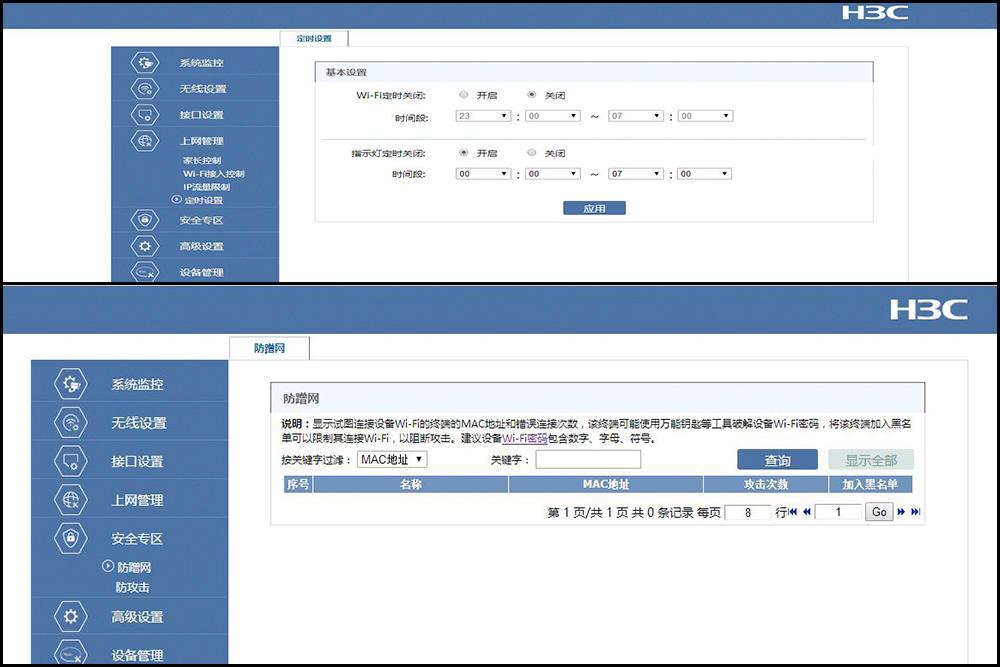Open Wi-Fi end hour dropdown showing 07

(x=636, y=115)
